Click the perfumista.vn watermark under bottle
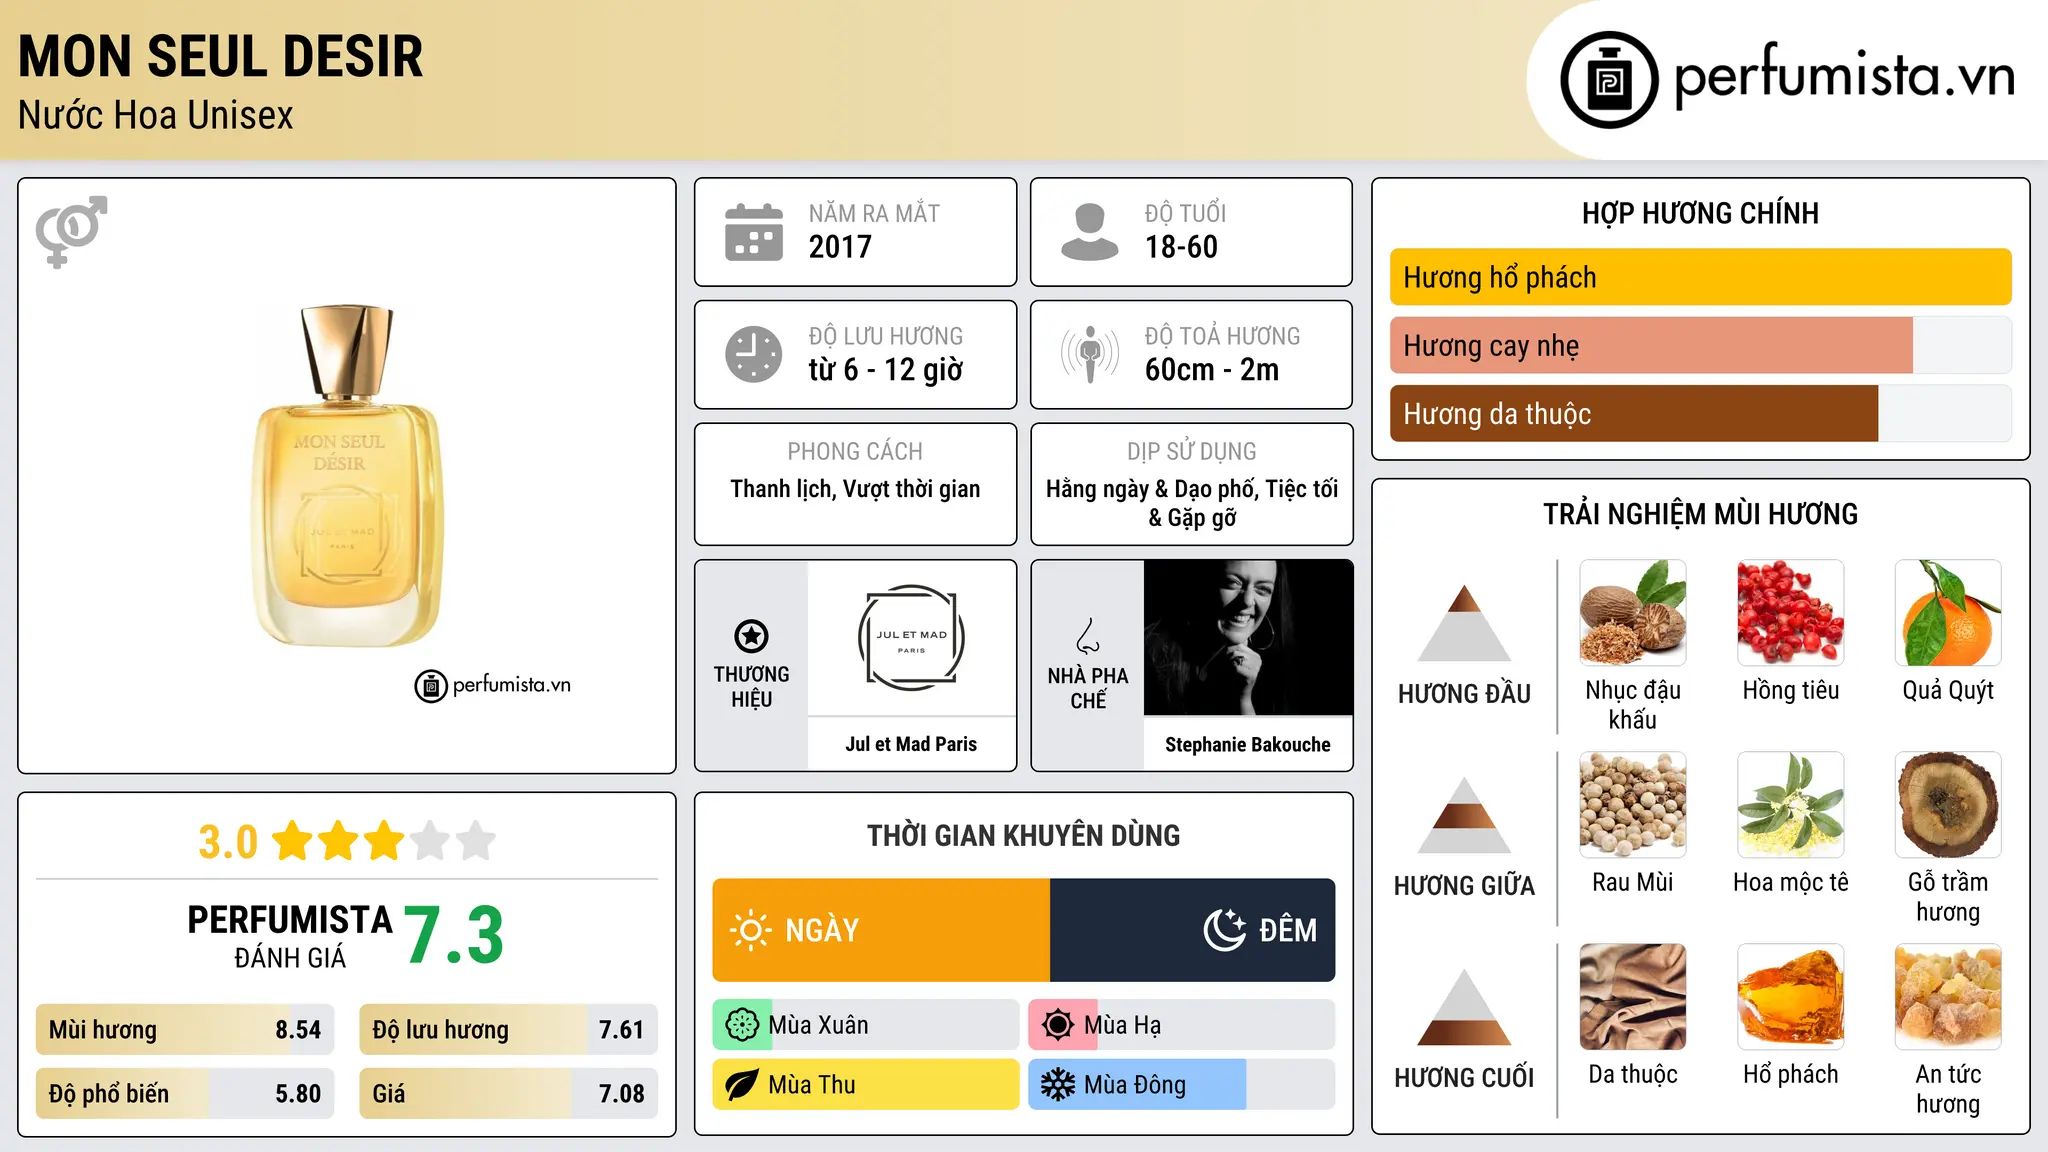Image resolution: width=2048 pixels, height=1152 pixels. click(493, 686)
